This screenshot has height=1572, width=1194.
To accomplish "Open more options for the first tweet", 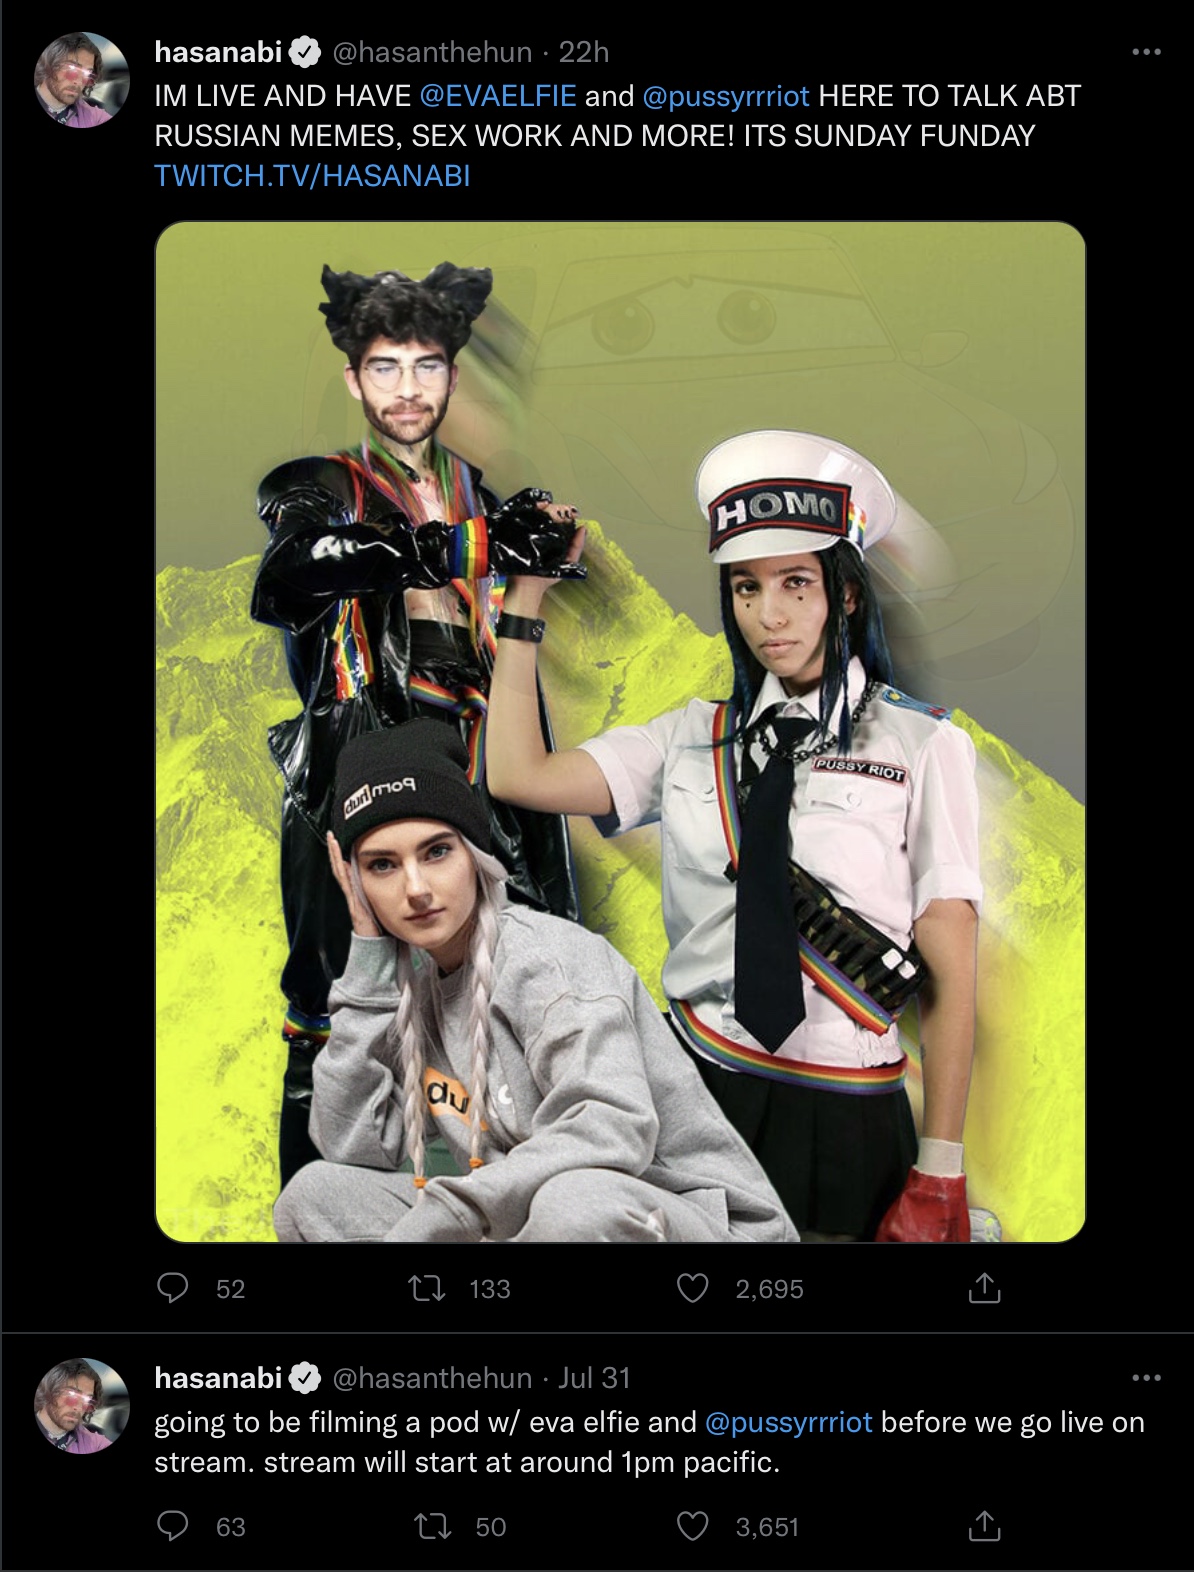I will pyautogui.click(x=1146, y=51).
